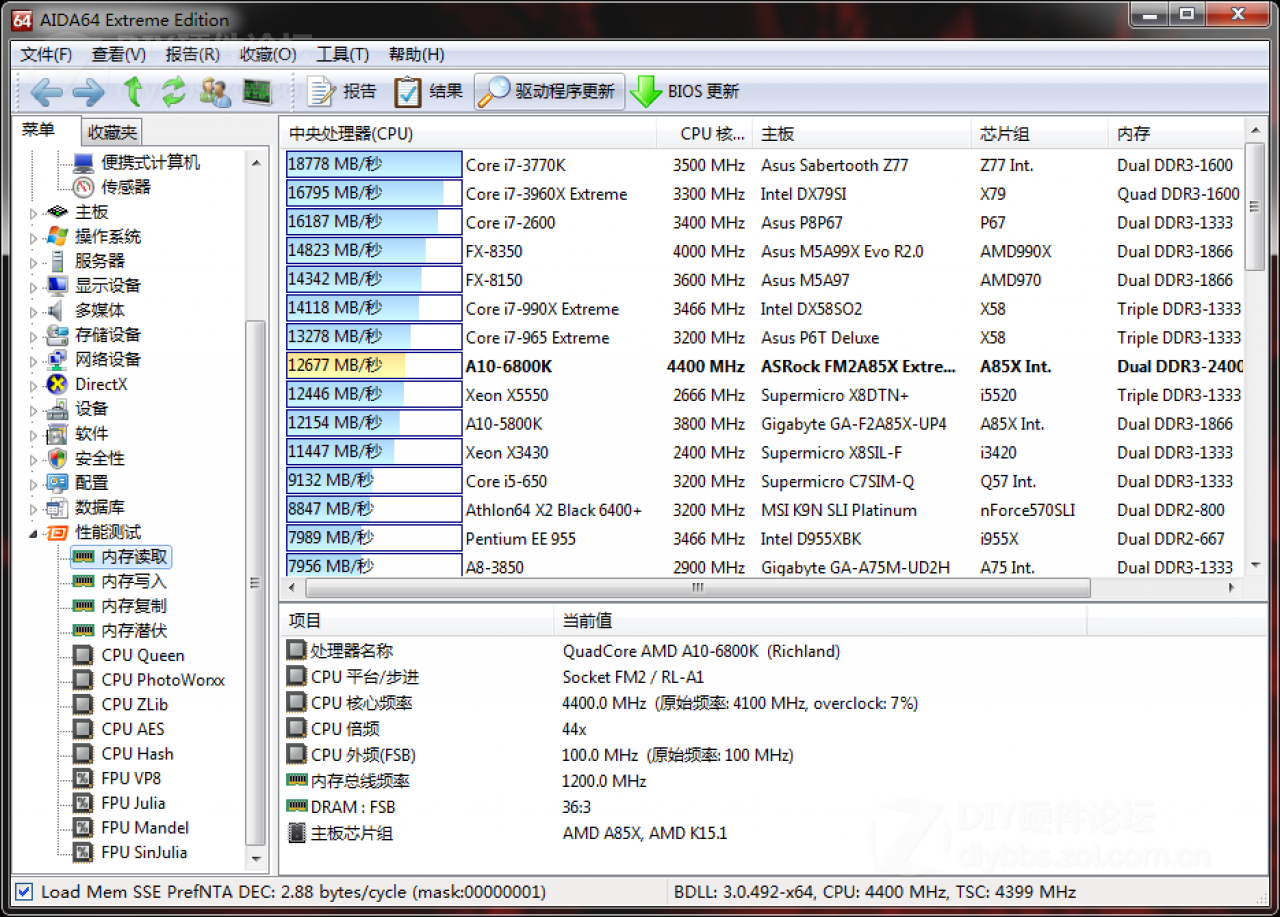Expand the 操作系统 tree node
The image size is (1280, 917).
click(33, 237)
